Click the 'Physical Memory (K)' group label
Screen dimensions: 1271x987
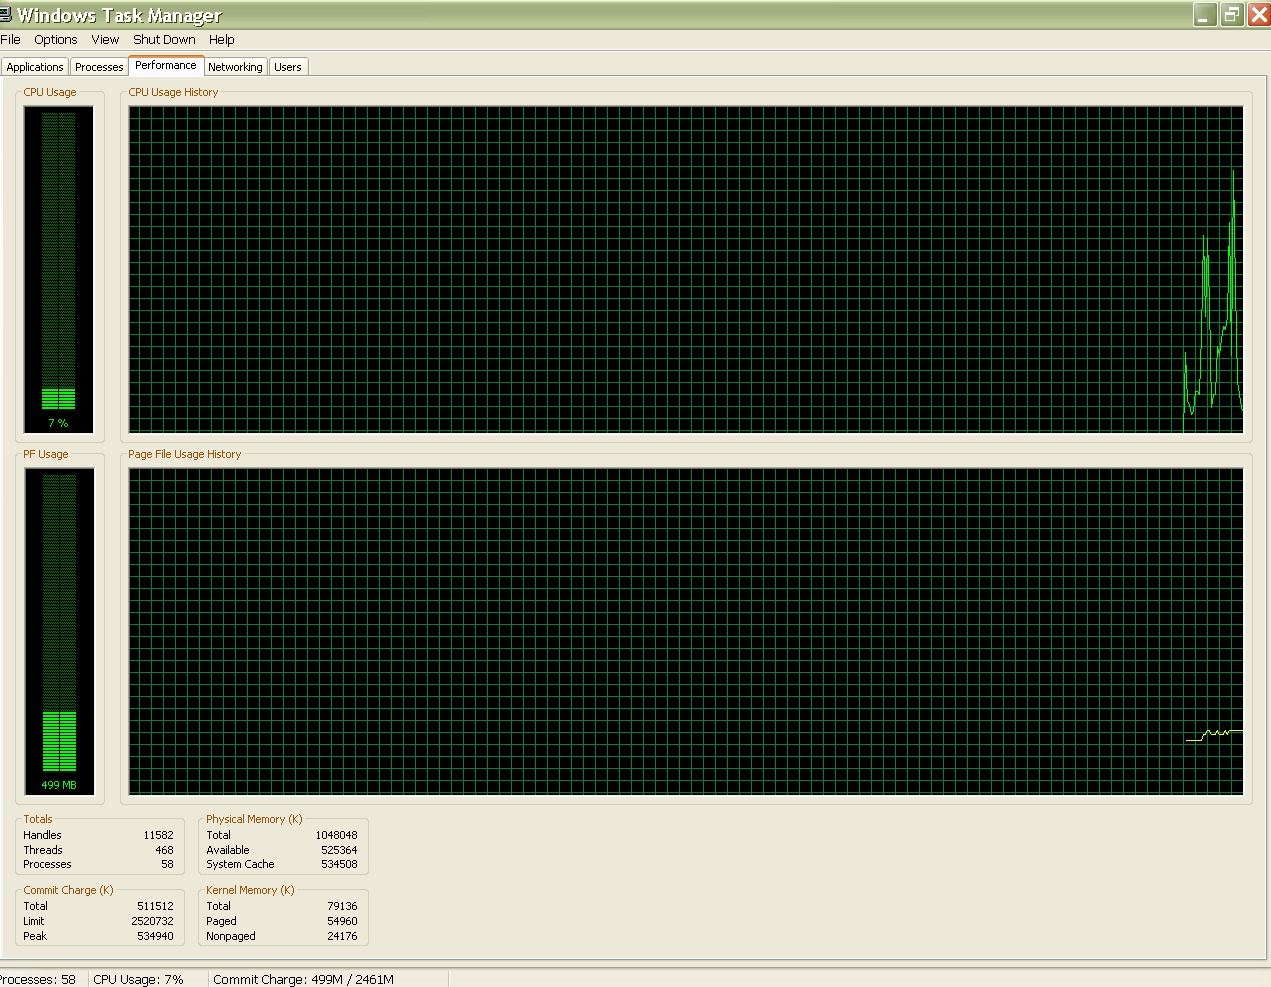click(254, 819)
